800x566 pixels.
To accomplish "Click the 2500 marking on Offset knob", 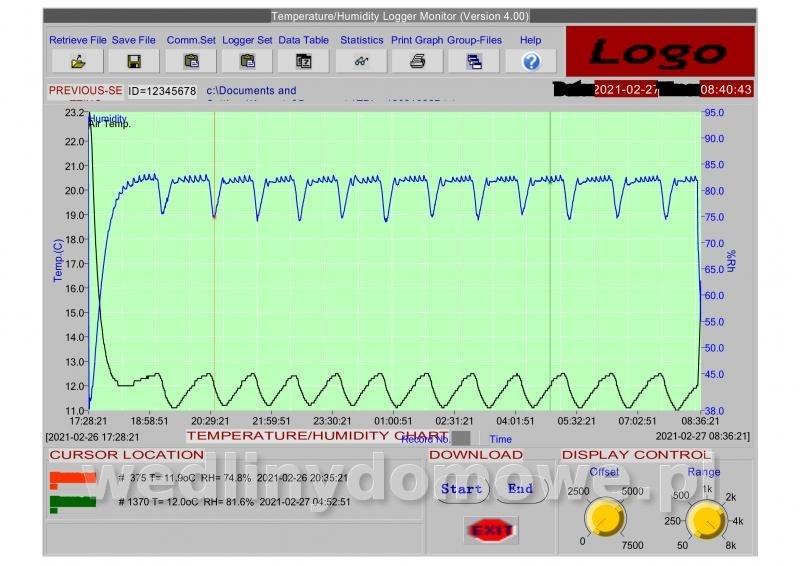I will pyautogui.click(x=579, y=491).
